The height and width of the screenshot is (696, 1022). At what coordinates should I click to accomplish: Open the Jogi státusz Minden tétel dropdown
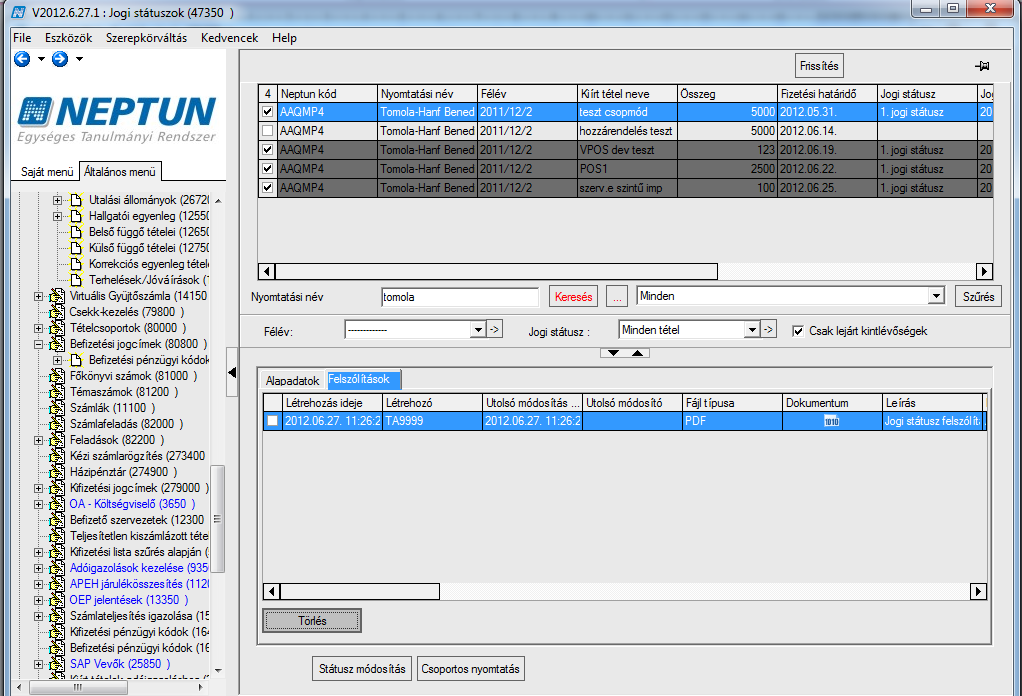[752, 330]
